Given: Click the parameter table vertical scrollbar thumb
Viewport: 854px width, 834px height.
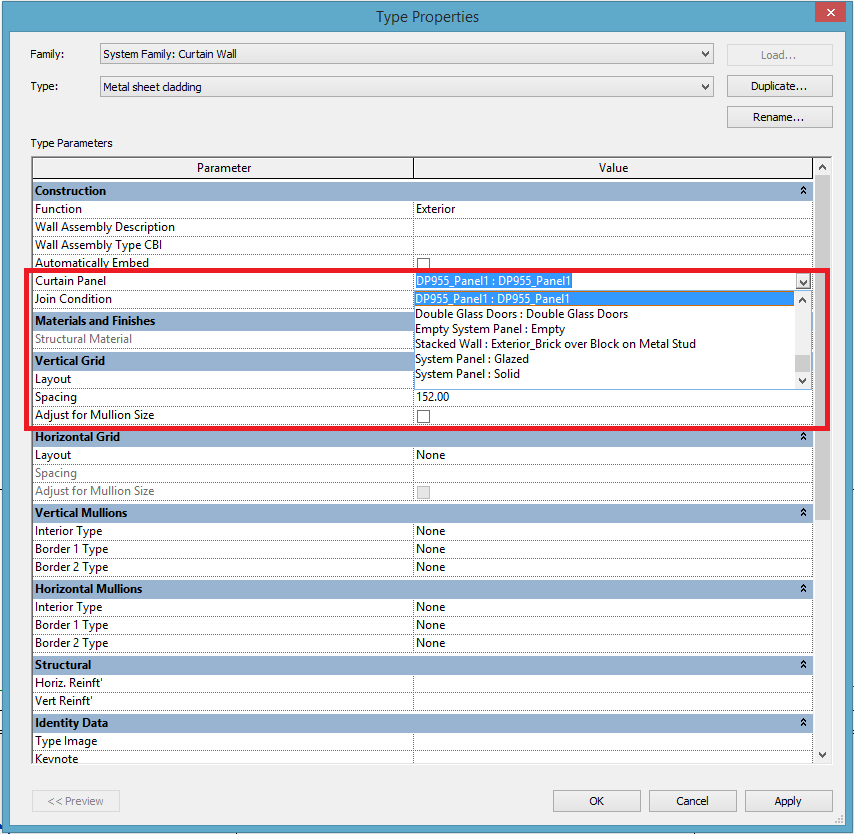Looking at the screenshot, I should [x=822, y=347].
